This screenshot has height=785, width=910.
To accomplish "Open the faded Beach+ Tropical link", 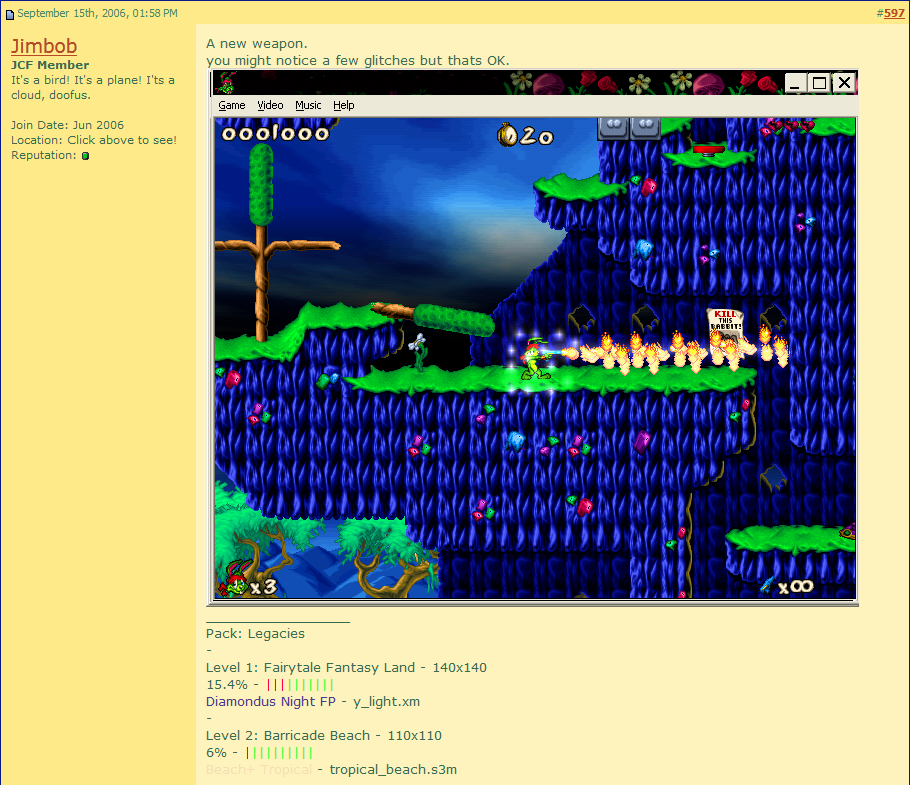I will [259, 769].
